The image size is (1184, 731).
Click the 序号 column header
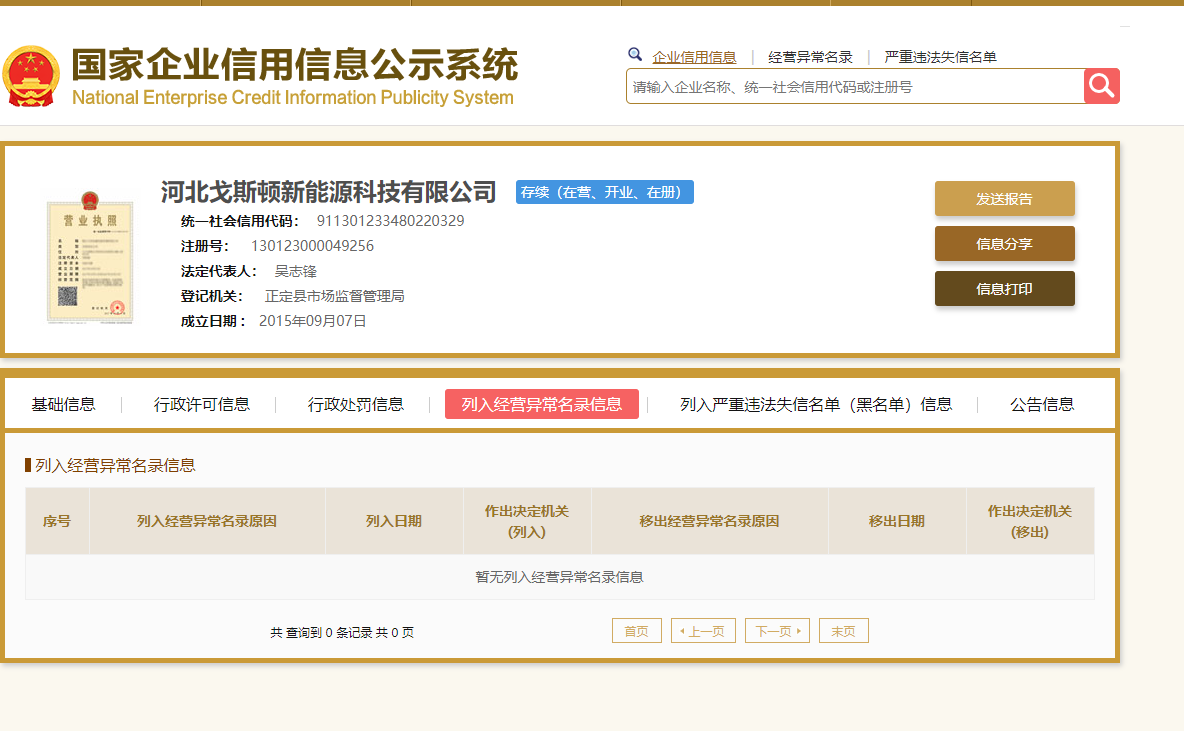[x=57, y=521]
